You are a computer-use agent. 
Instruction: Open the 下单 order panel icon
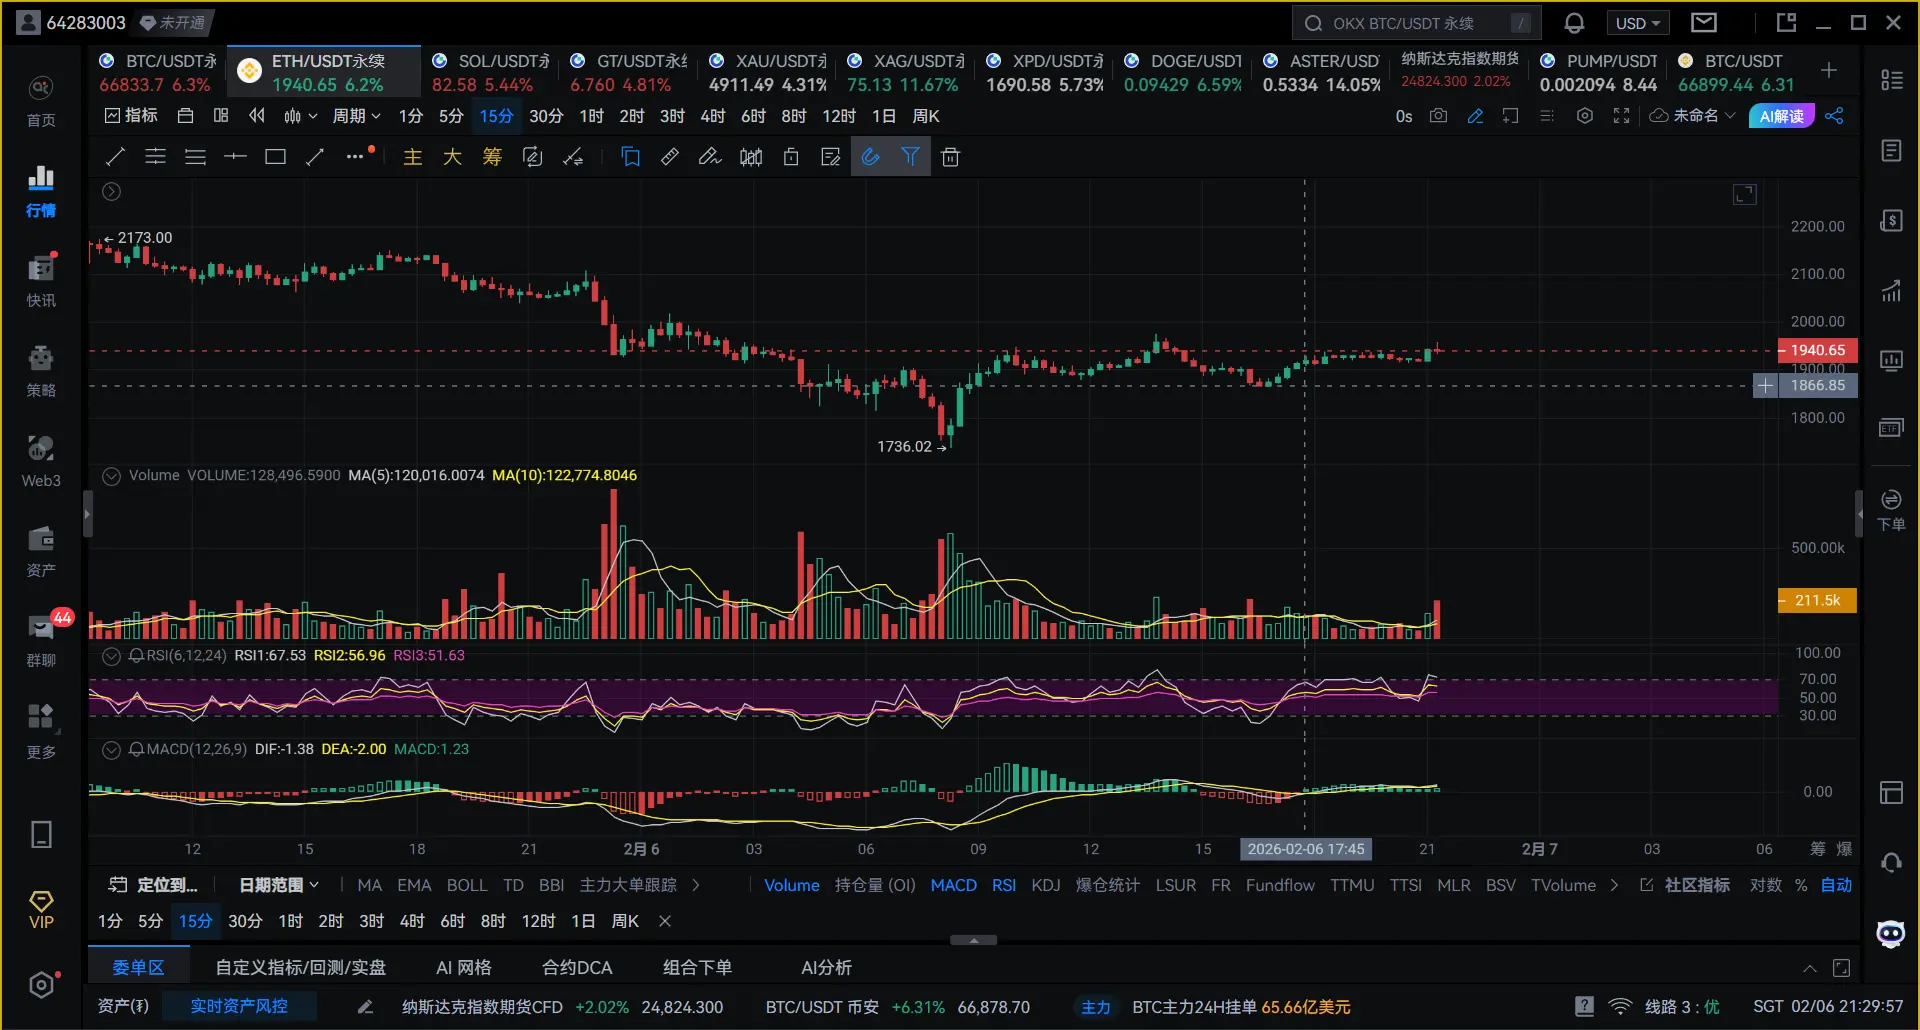[x=1891, y=510]
